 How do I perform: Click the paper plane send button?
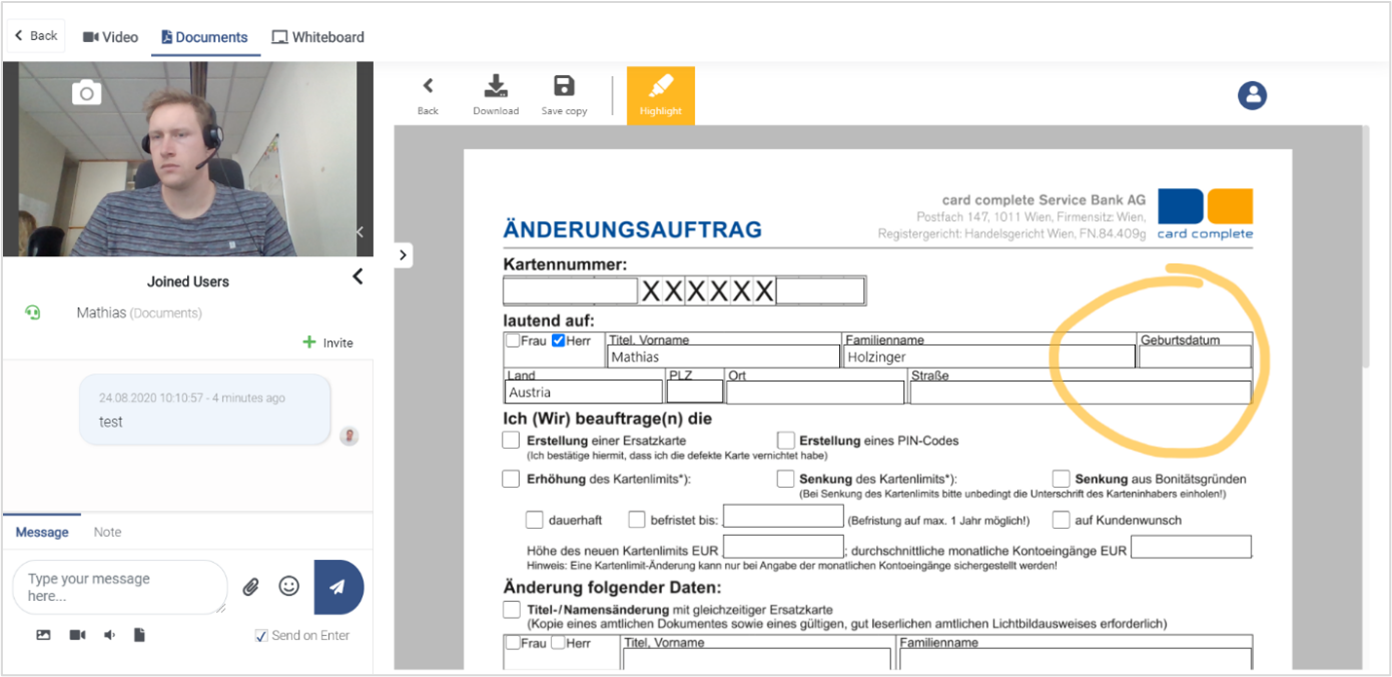click(338, 587)
